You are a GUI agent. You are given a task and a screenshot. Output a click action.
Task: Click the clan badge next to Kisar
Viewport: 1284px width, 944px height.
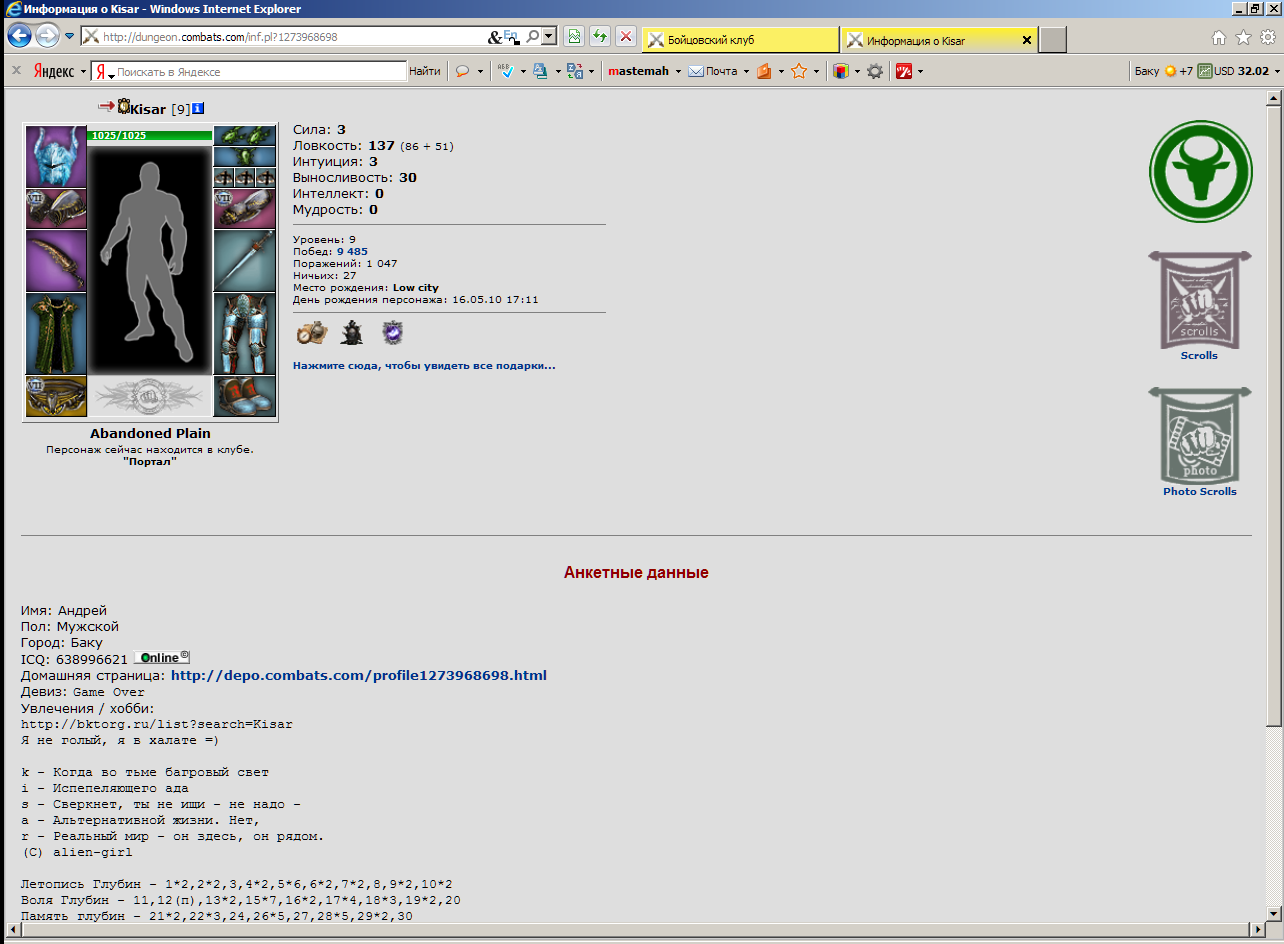click(x=124, y=106)
